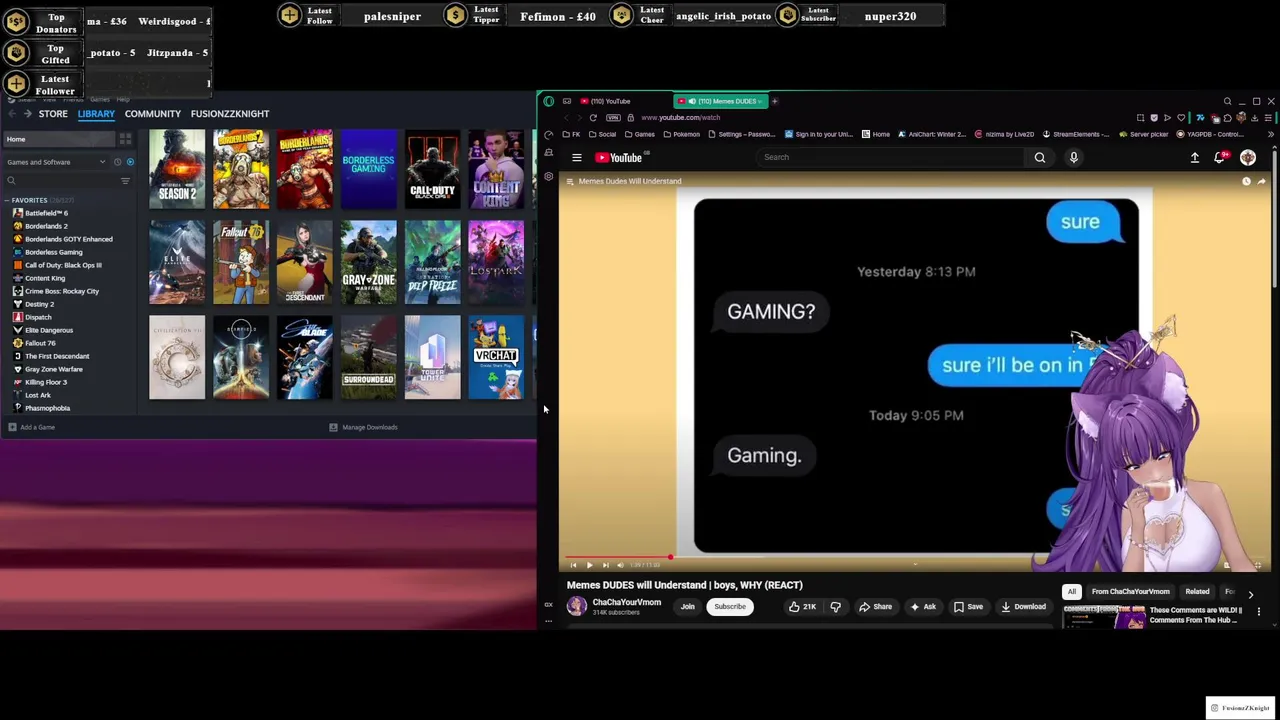Viewport: 1280px width, 720px height.
Task: Toggle Steam recent activity clock filter
Action: click(117, 162)
